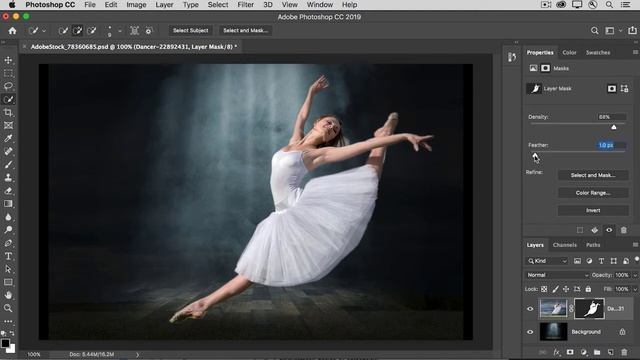This screenshot has width=640, height=360.
Task: Toggle Lock image pixels brush icon
Action: click(x=555, y=289)
